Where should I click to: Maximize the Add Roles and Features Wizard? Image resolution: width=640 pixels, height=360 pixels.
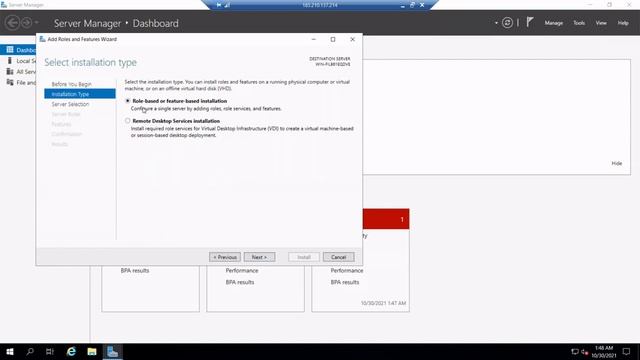(x=333, y=39)
